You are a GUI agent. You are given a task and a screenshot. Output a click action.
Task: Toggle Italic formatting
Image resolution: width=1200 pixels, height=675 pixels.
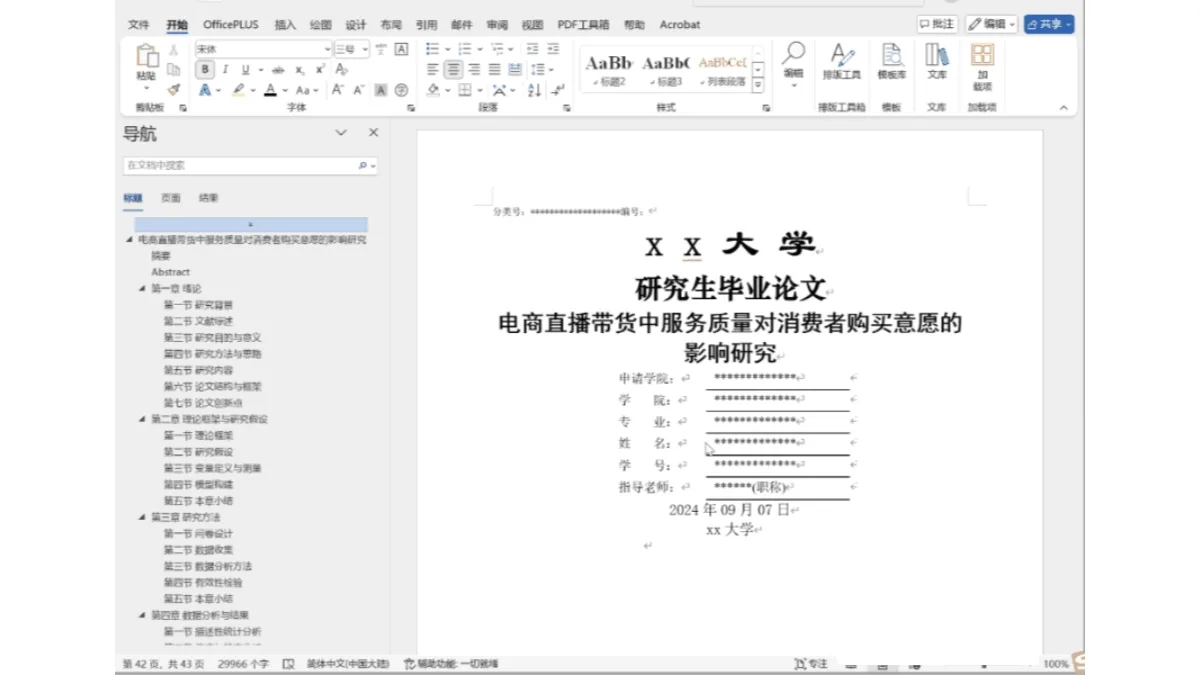(x=226, y=70)
